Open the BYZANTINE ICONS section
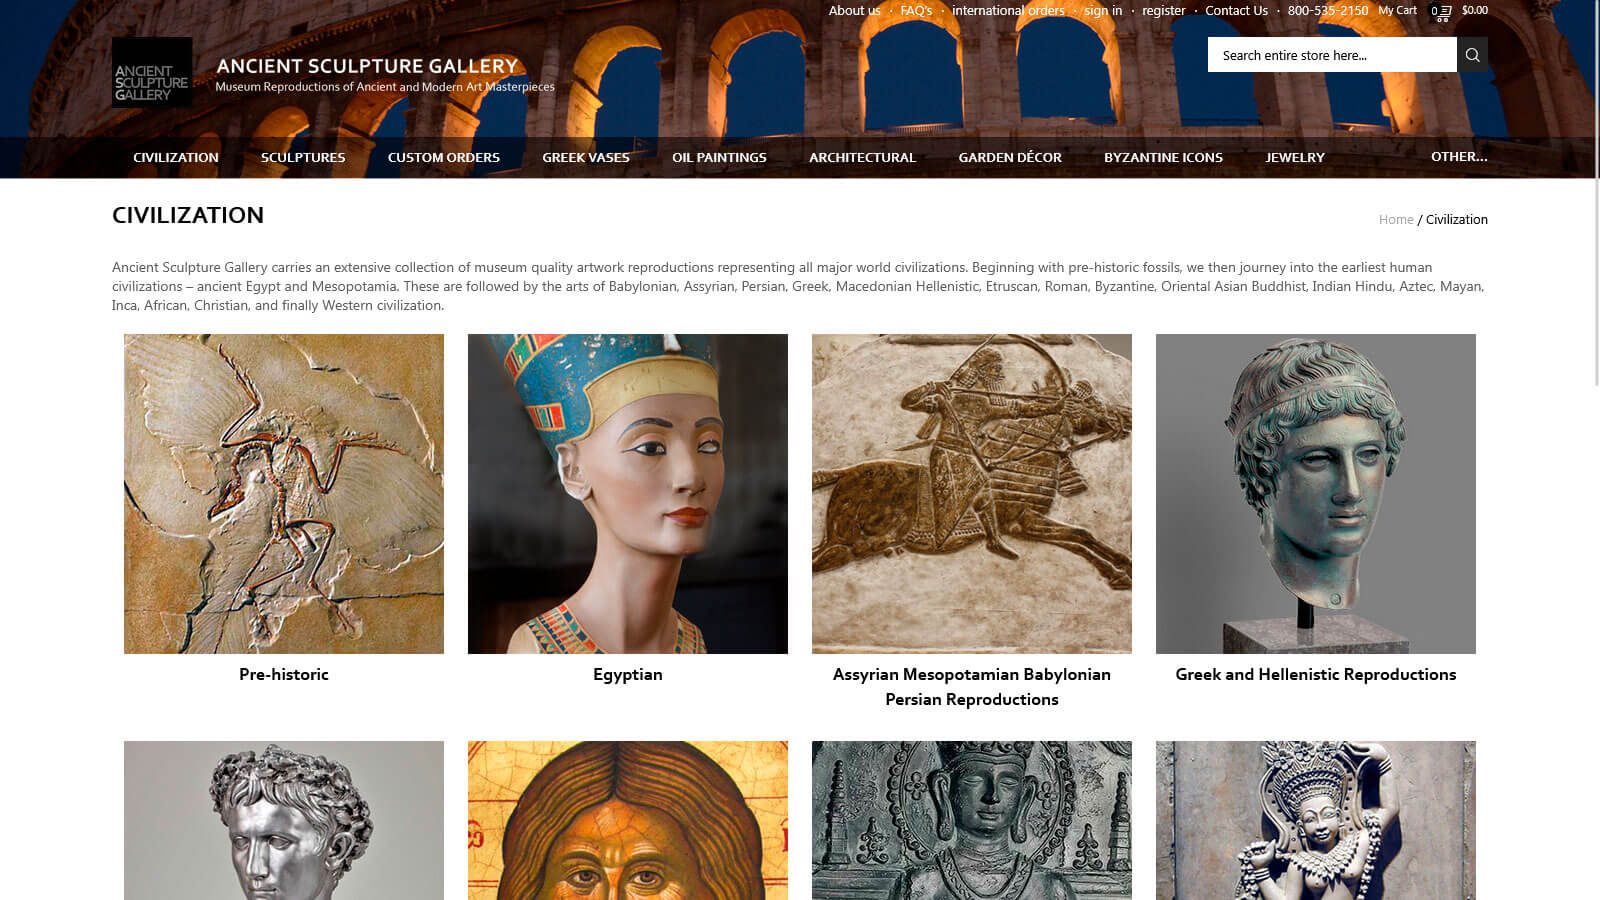1600x900 pixels. 1163,157
